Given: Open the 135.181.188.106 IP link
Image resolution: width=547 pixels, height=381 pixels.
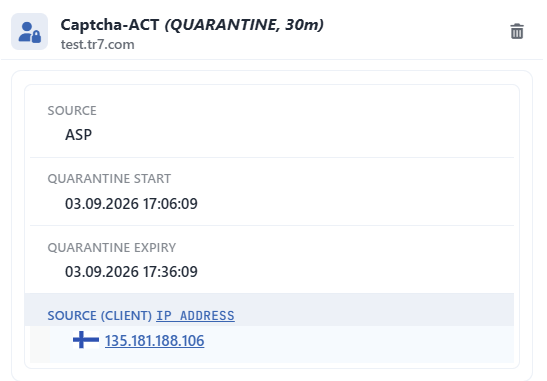Looking at the screenshot, I should 155,341.
